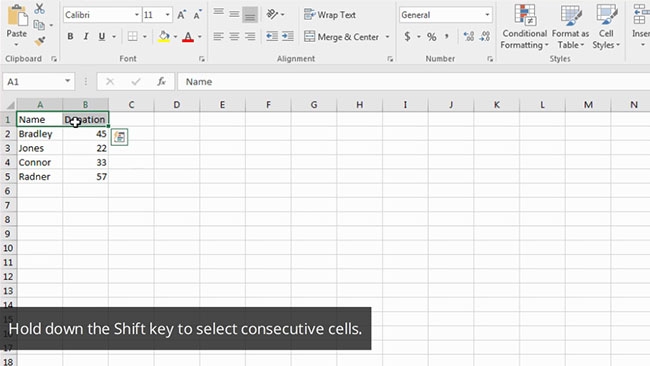
Task: Click Decrease Decimal icon
Action: click(485, 36)
